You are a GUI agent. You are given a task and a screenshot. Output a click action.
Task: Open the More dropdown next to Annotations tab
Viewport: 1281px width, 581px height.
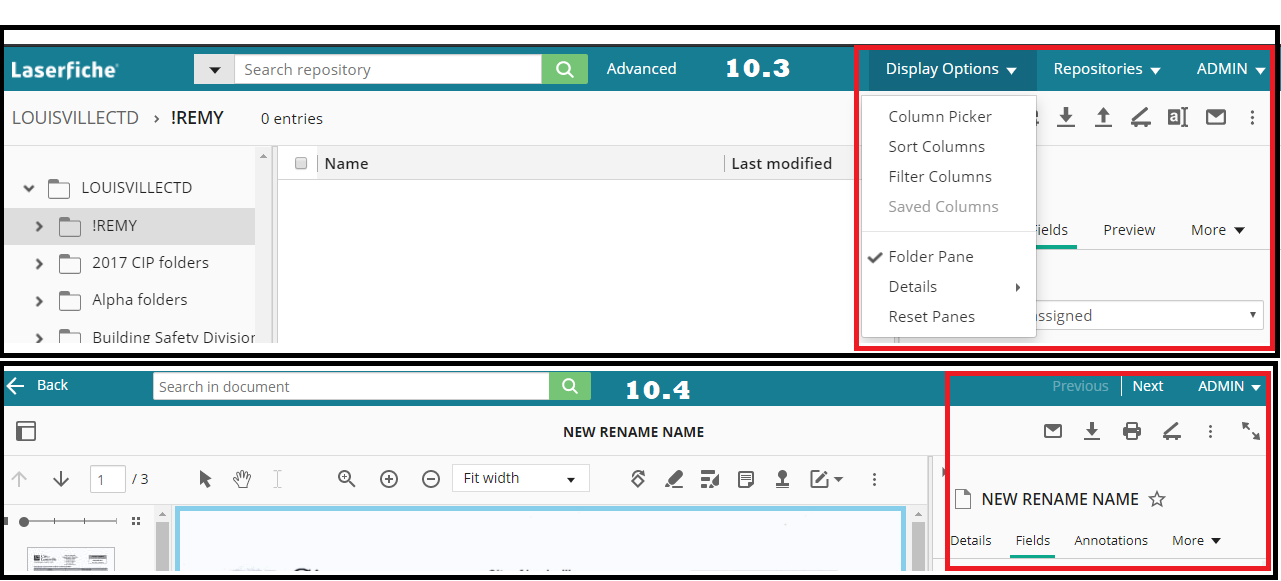[x=1197, y=540]
